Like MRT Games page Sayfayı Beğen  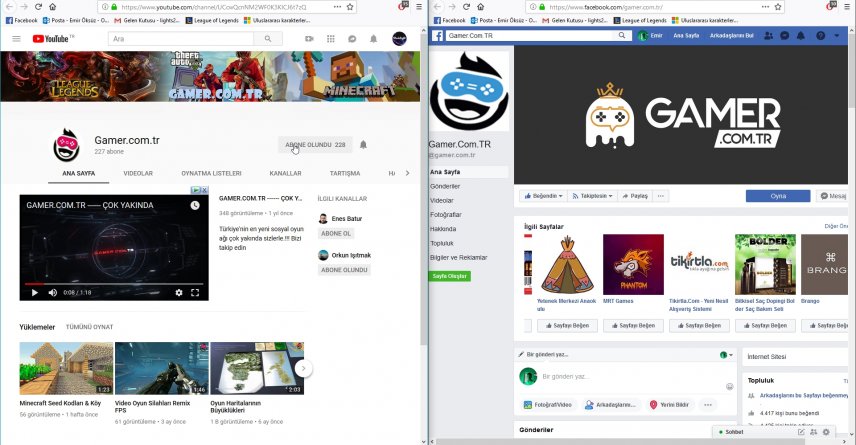click(x=633, y=325)
